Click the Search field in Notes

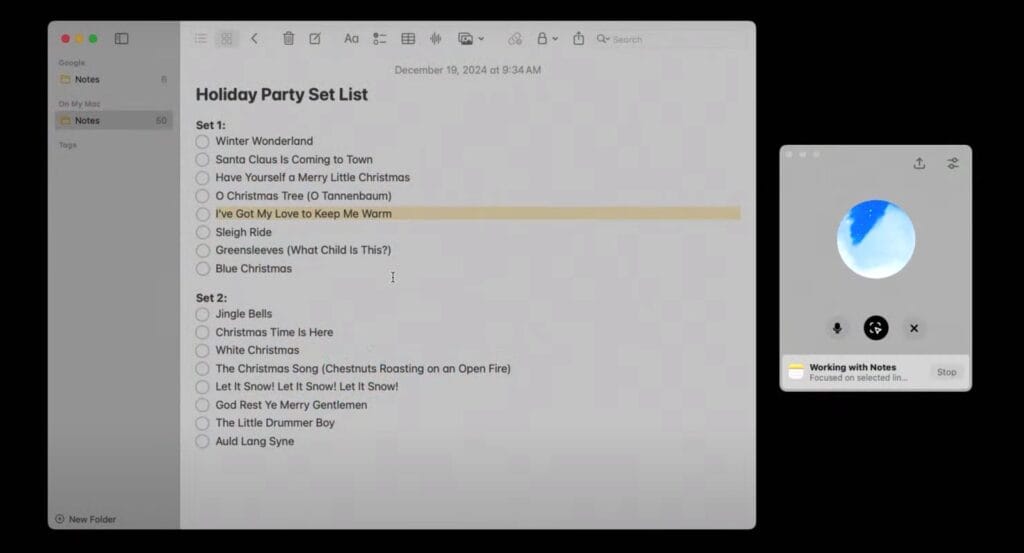(670, 39)
